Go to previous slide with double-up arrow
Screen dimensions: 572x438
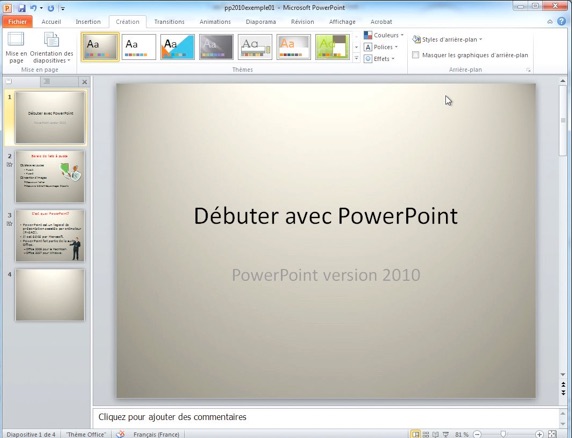tap(564, 385)
